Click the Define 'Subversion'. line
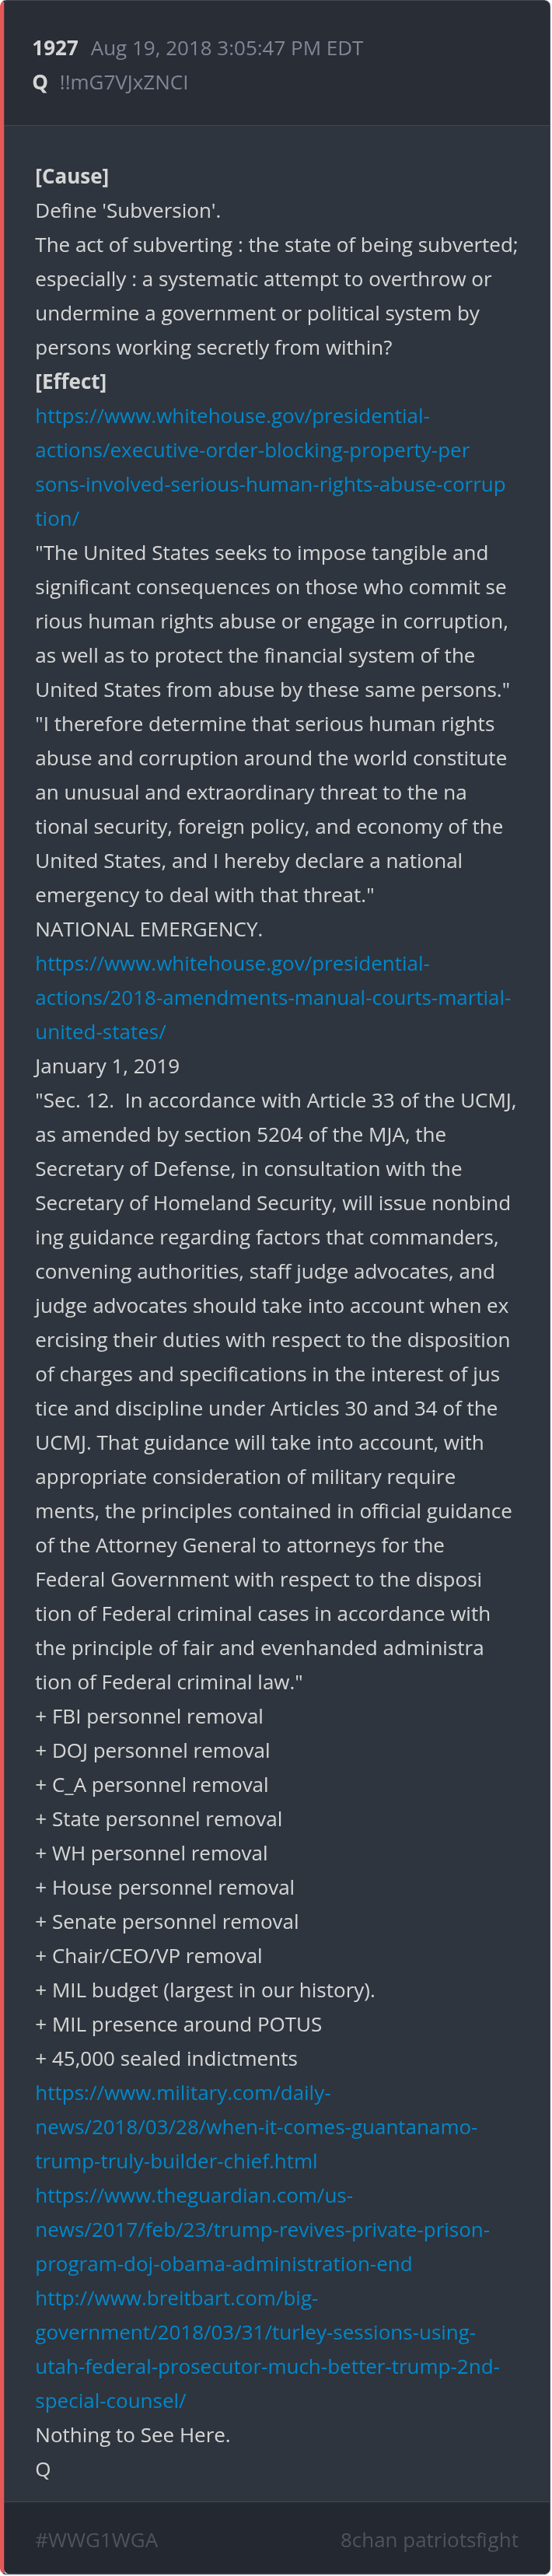The height and width of the screenshot is (2576, 552). click(x=128, y=210)
